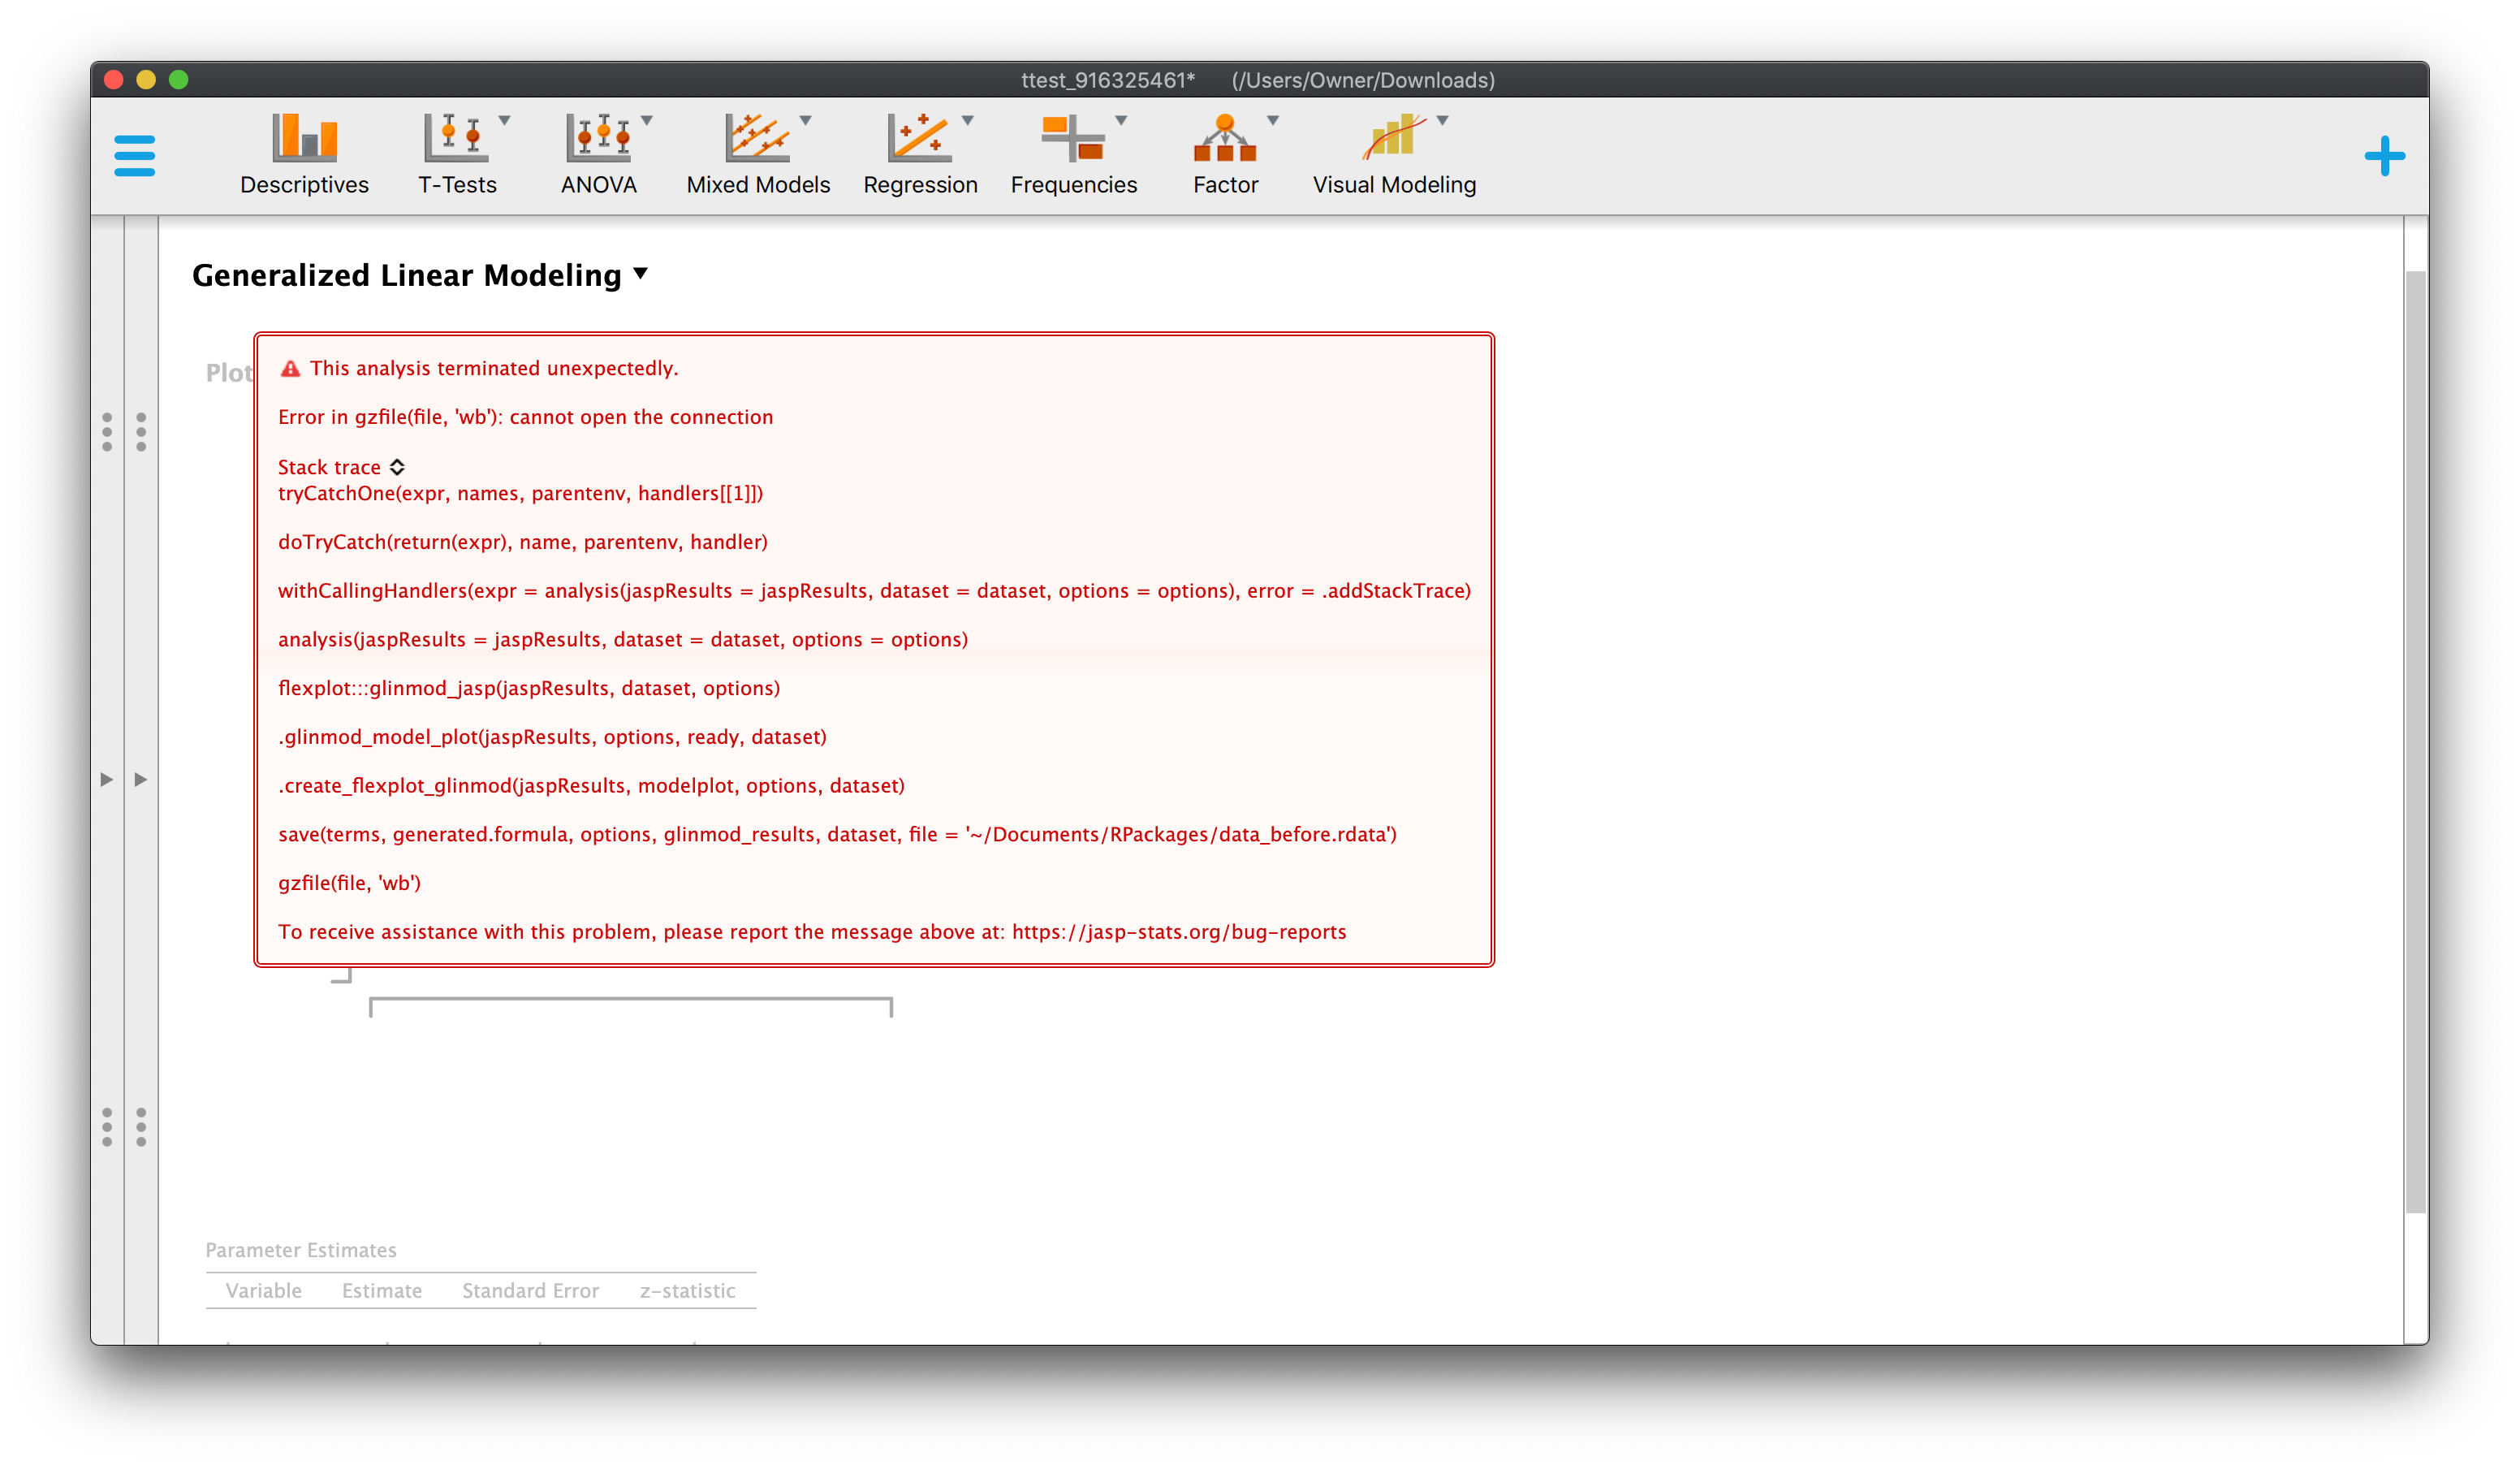Click the Parameter Estimates table header
The width and height of the screenshot is (2520, 1465).
300,1250
